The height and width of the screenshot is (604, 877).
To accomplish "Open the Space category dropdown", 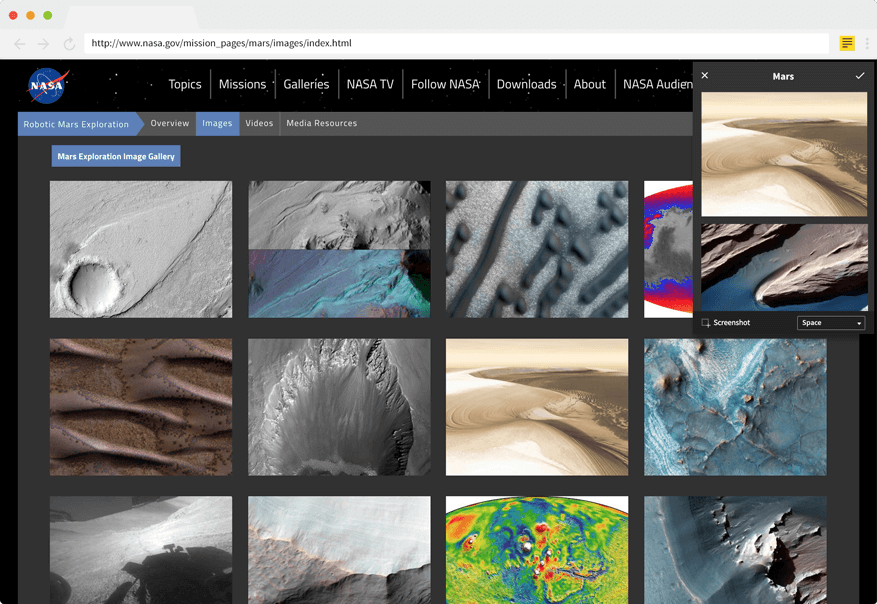I will pyautogui.click(x=831, y=323).
